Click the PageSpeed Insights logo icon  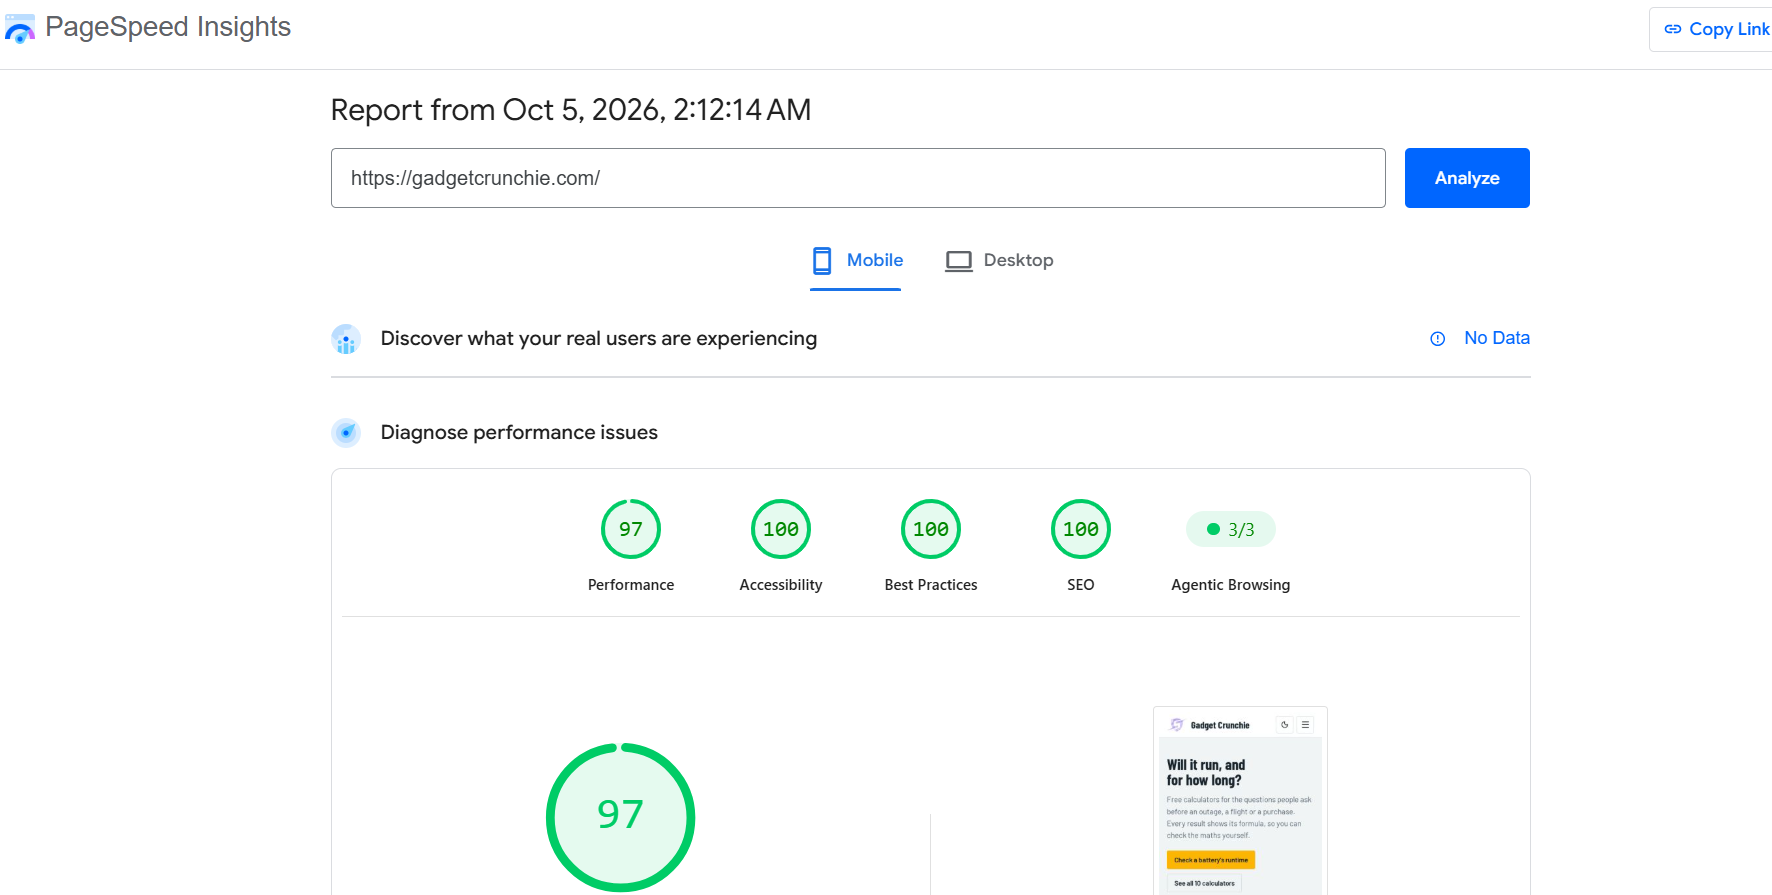[20, 28]
